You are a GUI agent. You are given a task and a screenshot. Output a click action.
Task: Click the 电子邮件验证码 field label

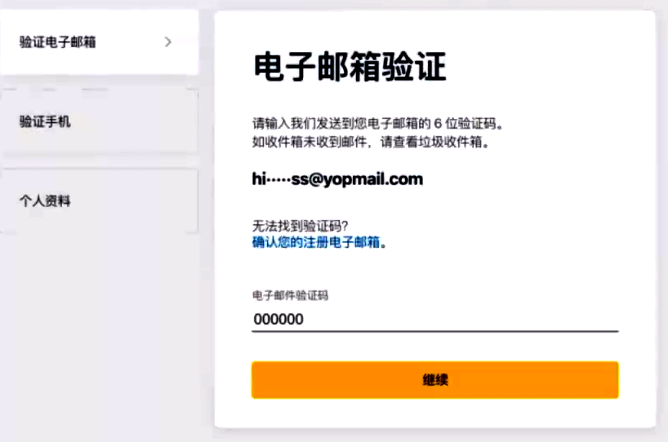(290, 295)
